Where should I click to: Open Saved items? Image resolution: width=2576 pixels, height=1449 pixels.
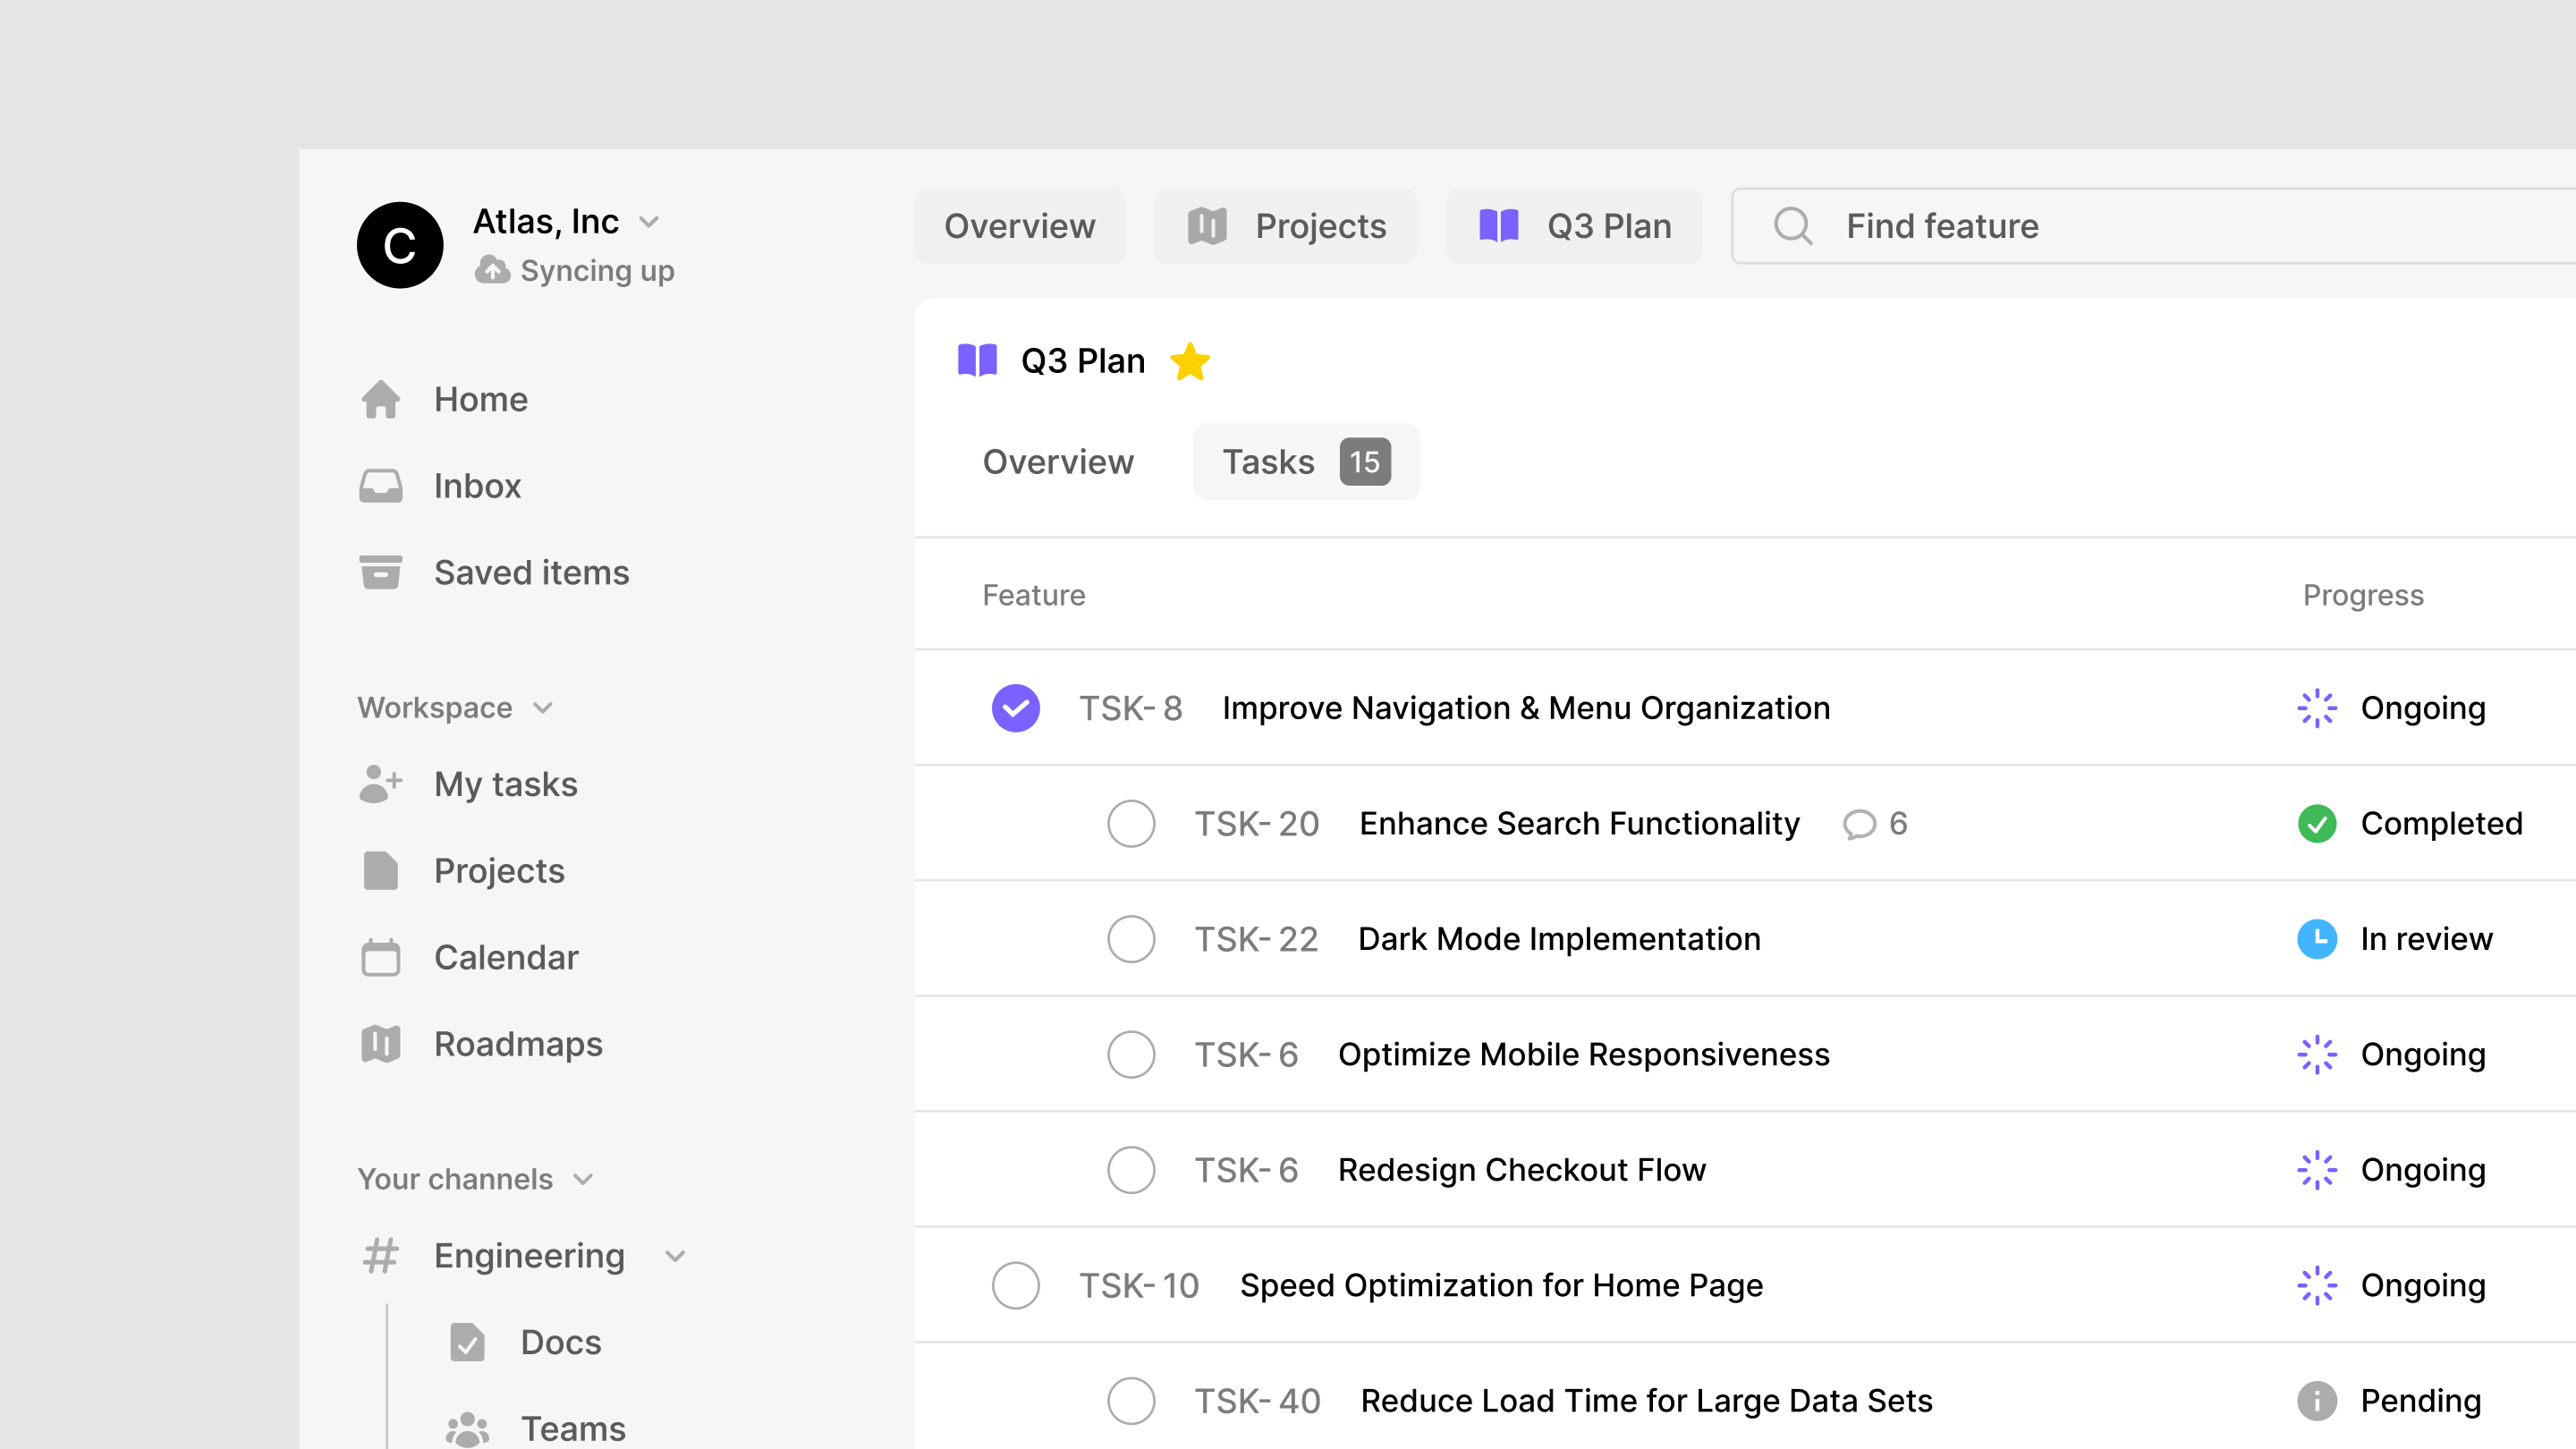(x=531, y=572)
